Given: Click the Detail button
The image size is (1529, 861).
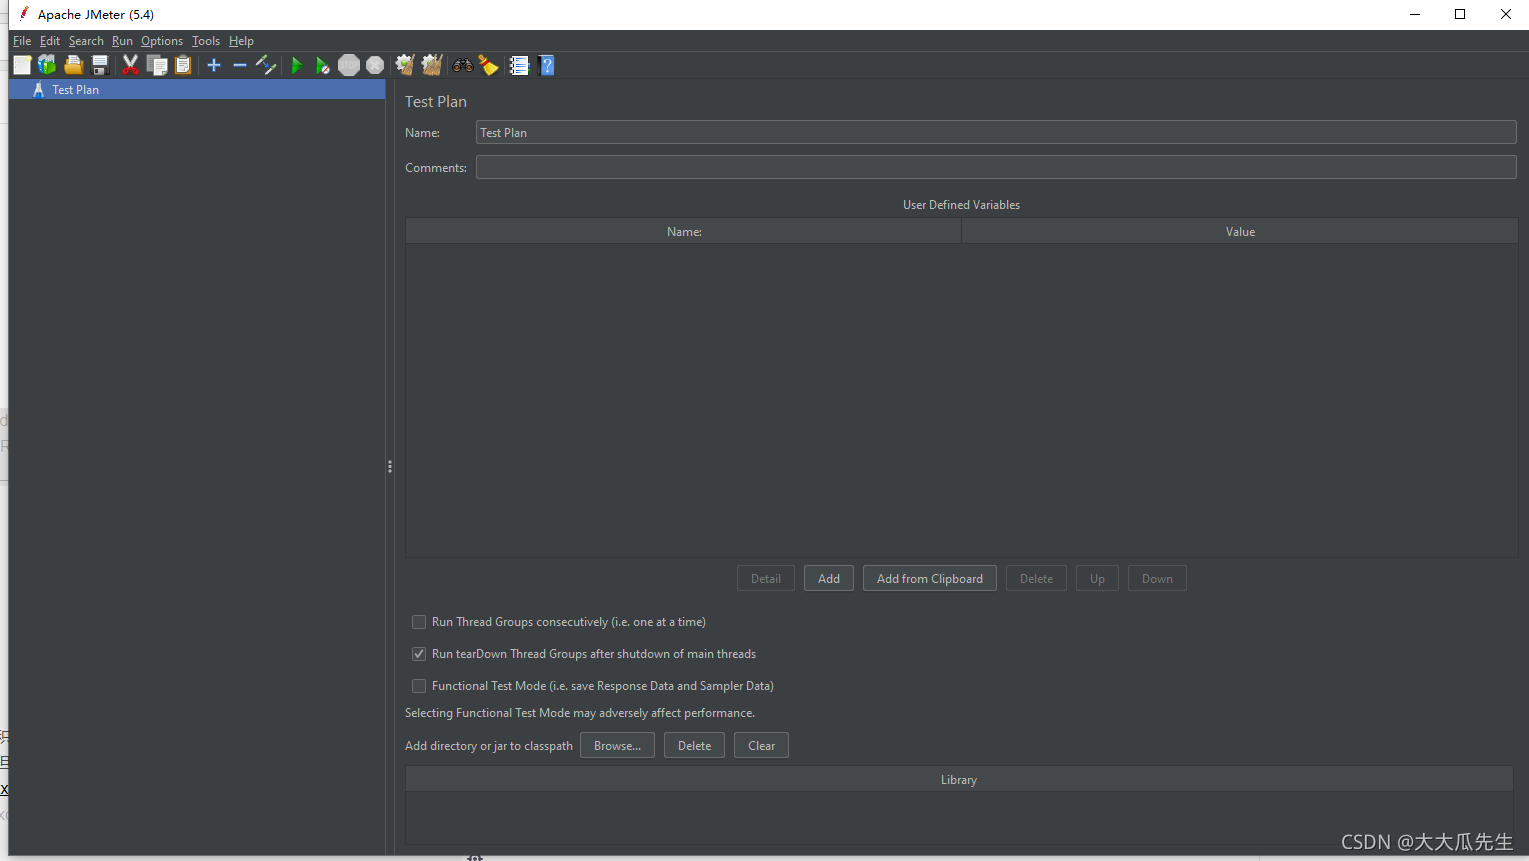Looking at the screenshot, I should pos(766,578).
